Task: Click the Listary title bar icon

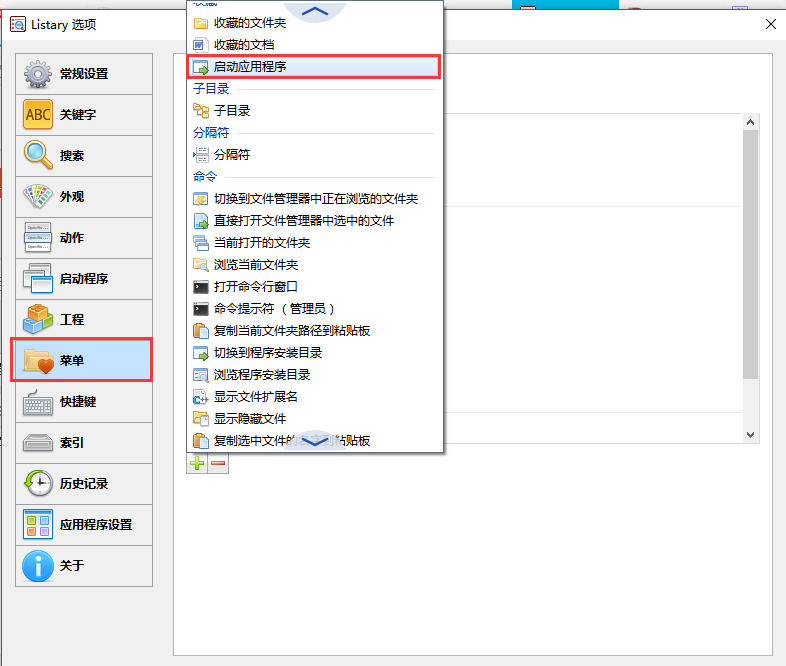Action: pos(18,25)
